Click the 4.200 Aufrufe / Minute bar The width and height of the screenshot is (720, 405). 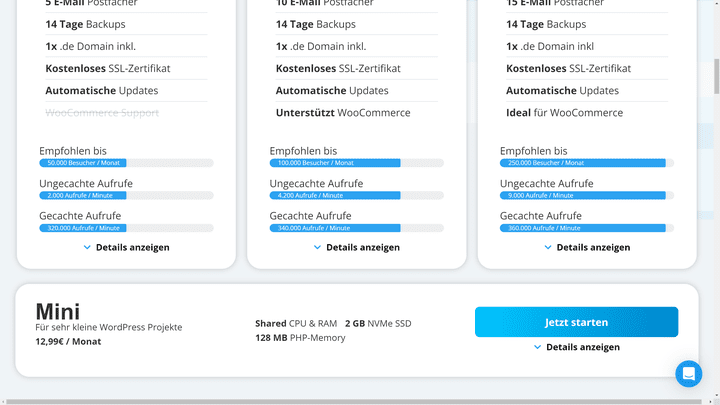tap(357, 196)
